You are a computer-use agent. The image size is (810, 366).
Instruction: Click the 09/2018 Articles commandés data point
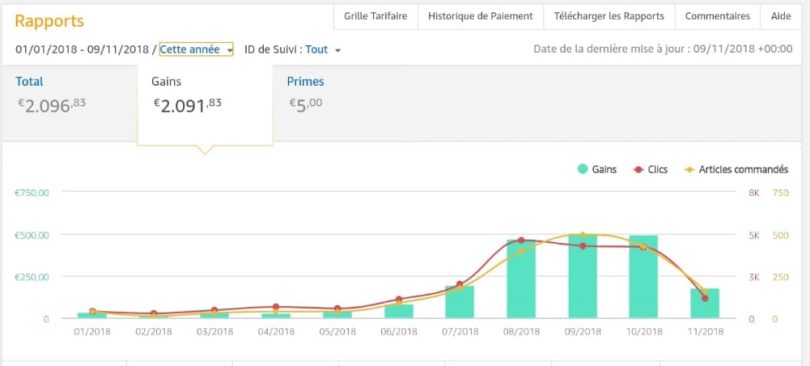(x=583, y=235)
